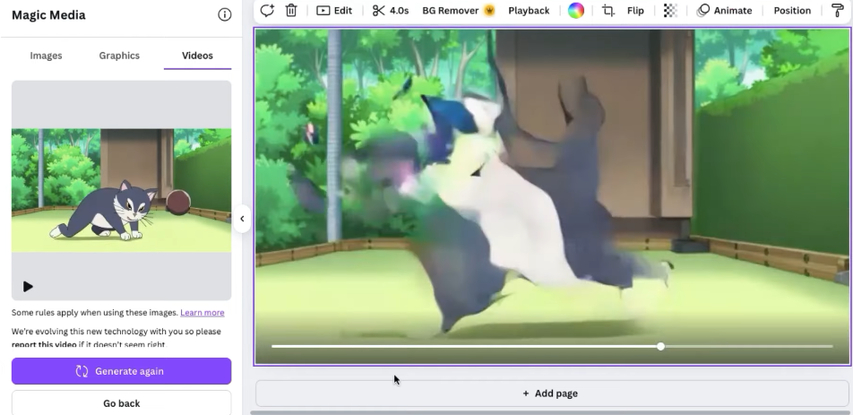Click the report this video link
Image resolution: width=853 pixels, height=415 pixels.
[x=45, y=344]
